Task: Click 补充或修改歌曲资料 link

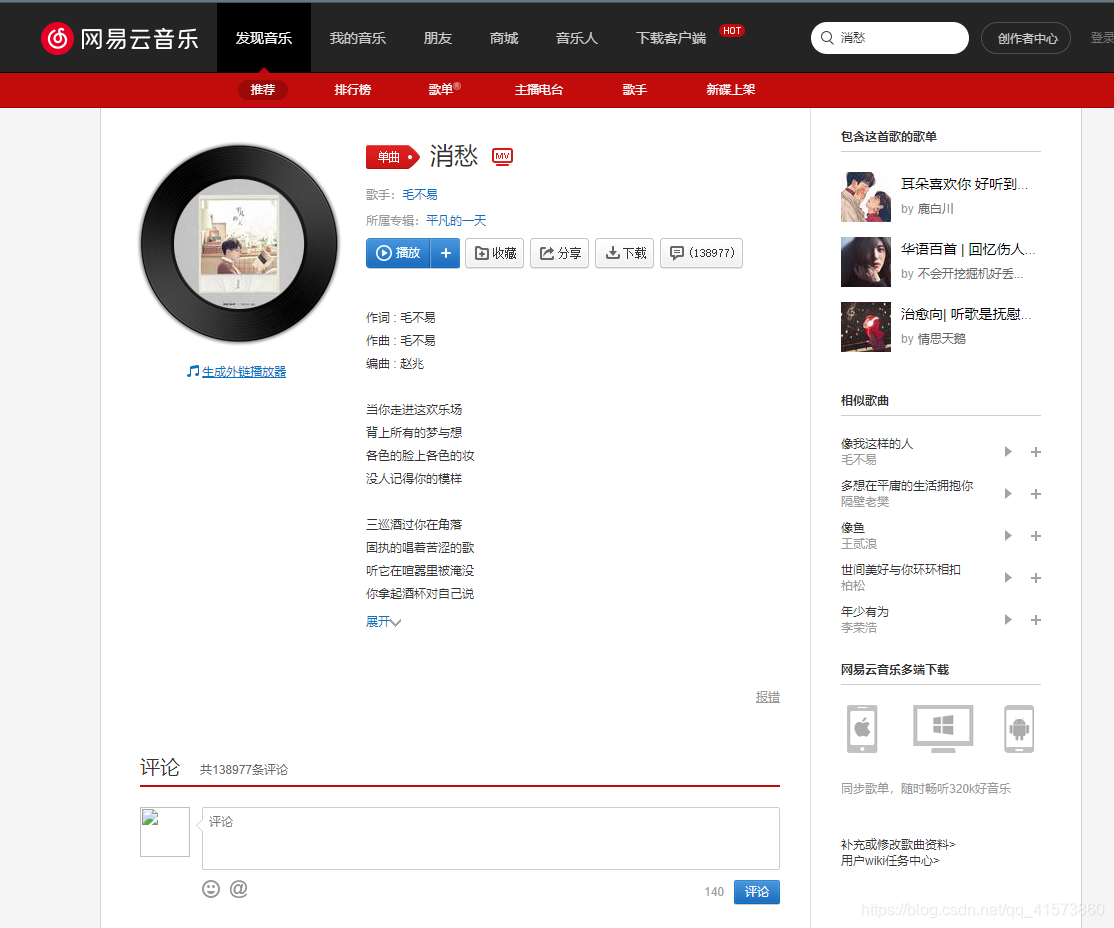Action: coord(898,845)
